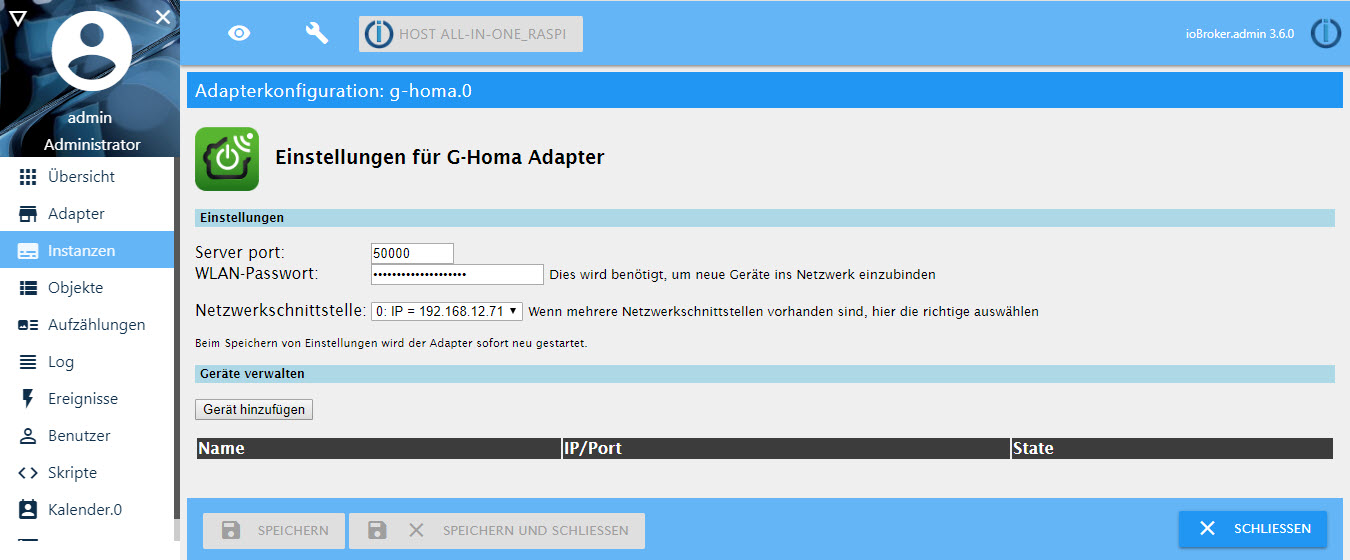Open Kalender.0 in the sidebar
Image resolution: width=1350 pixels, height=560 pixels.
point(87,510)
